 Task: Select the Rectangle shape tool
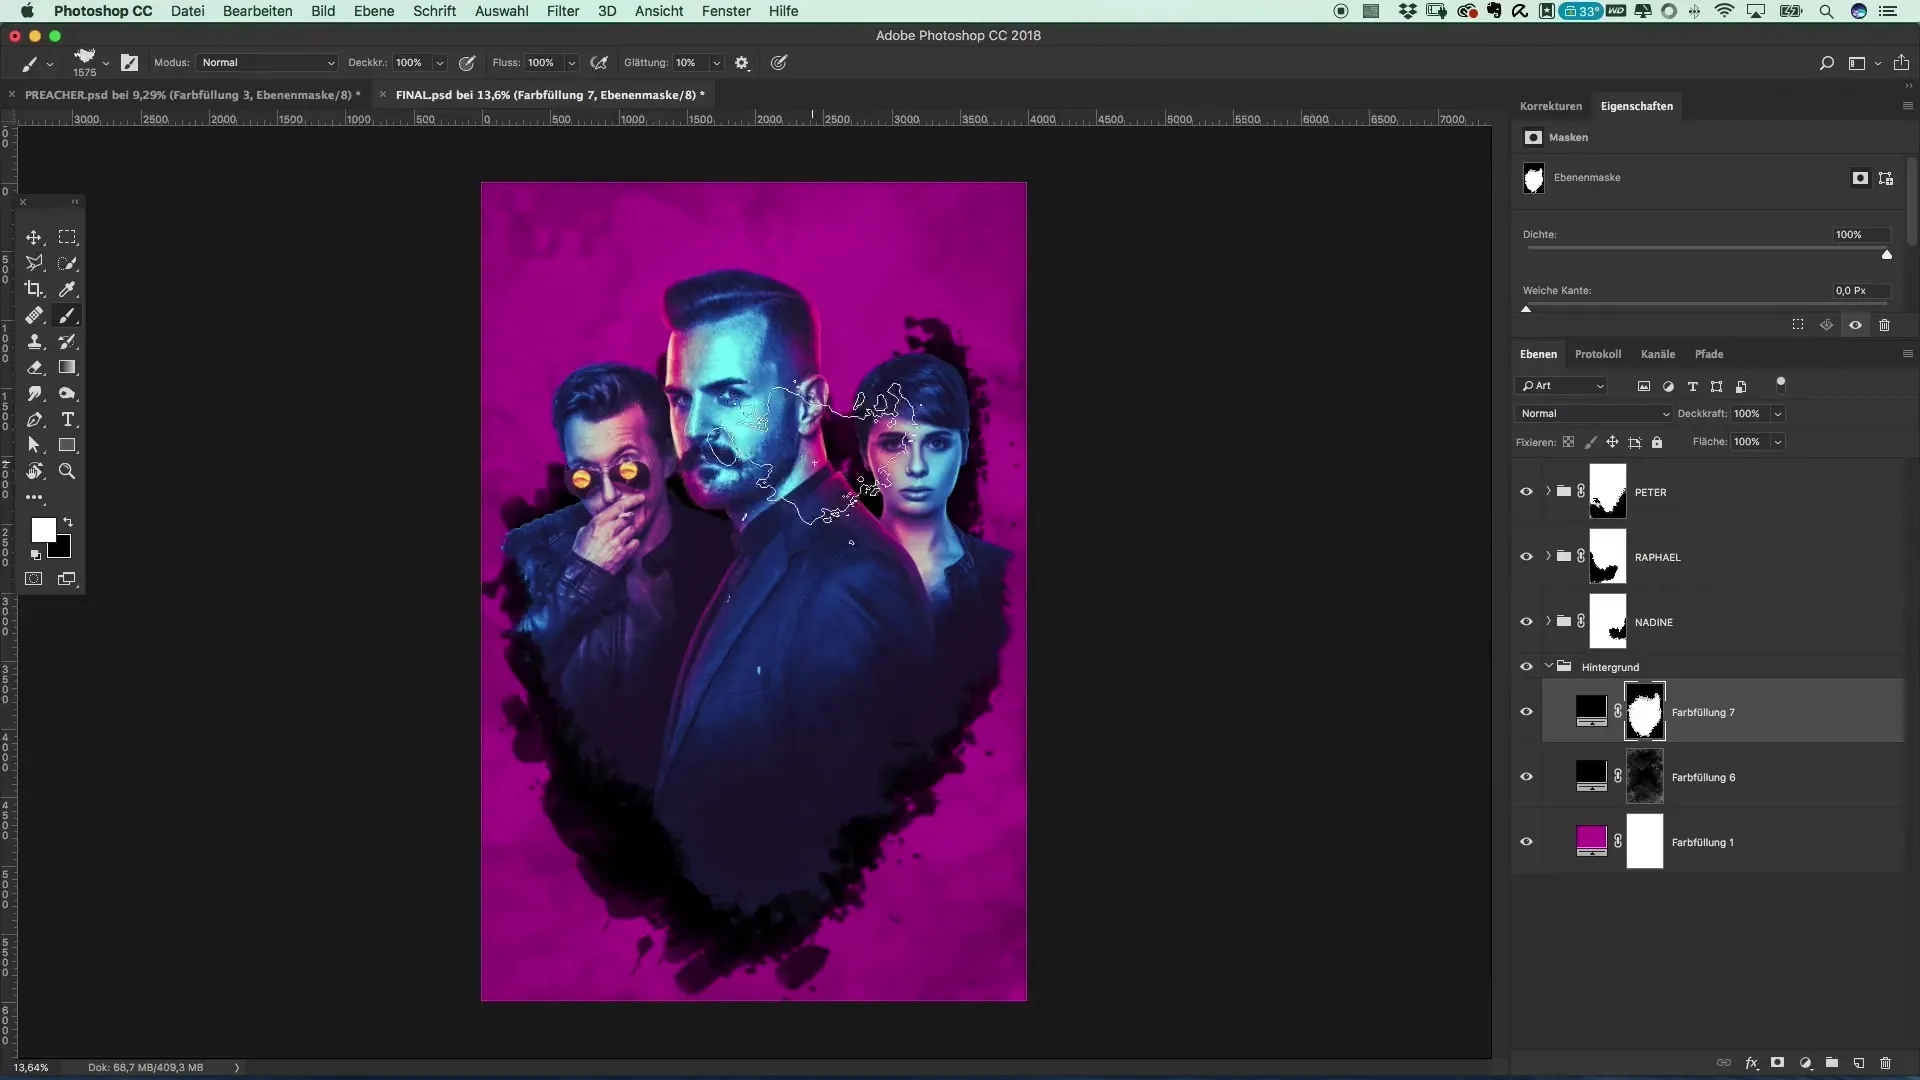coord(67,445)
